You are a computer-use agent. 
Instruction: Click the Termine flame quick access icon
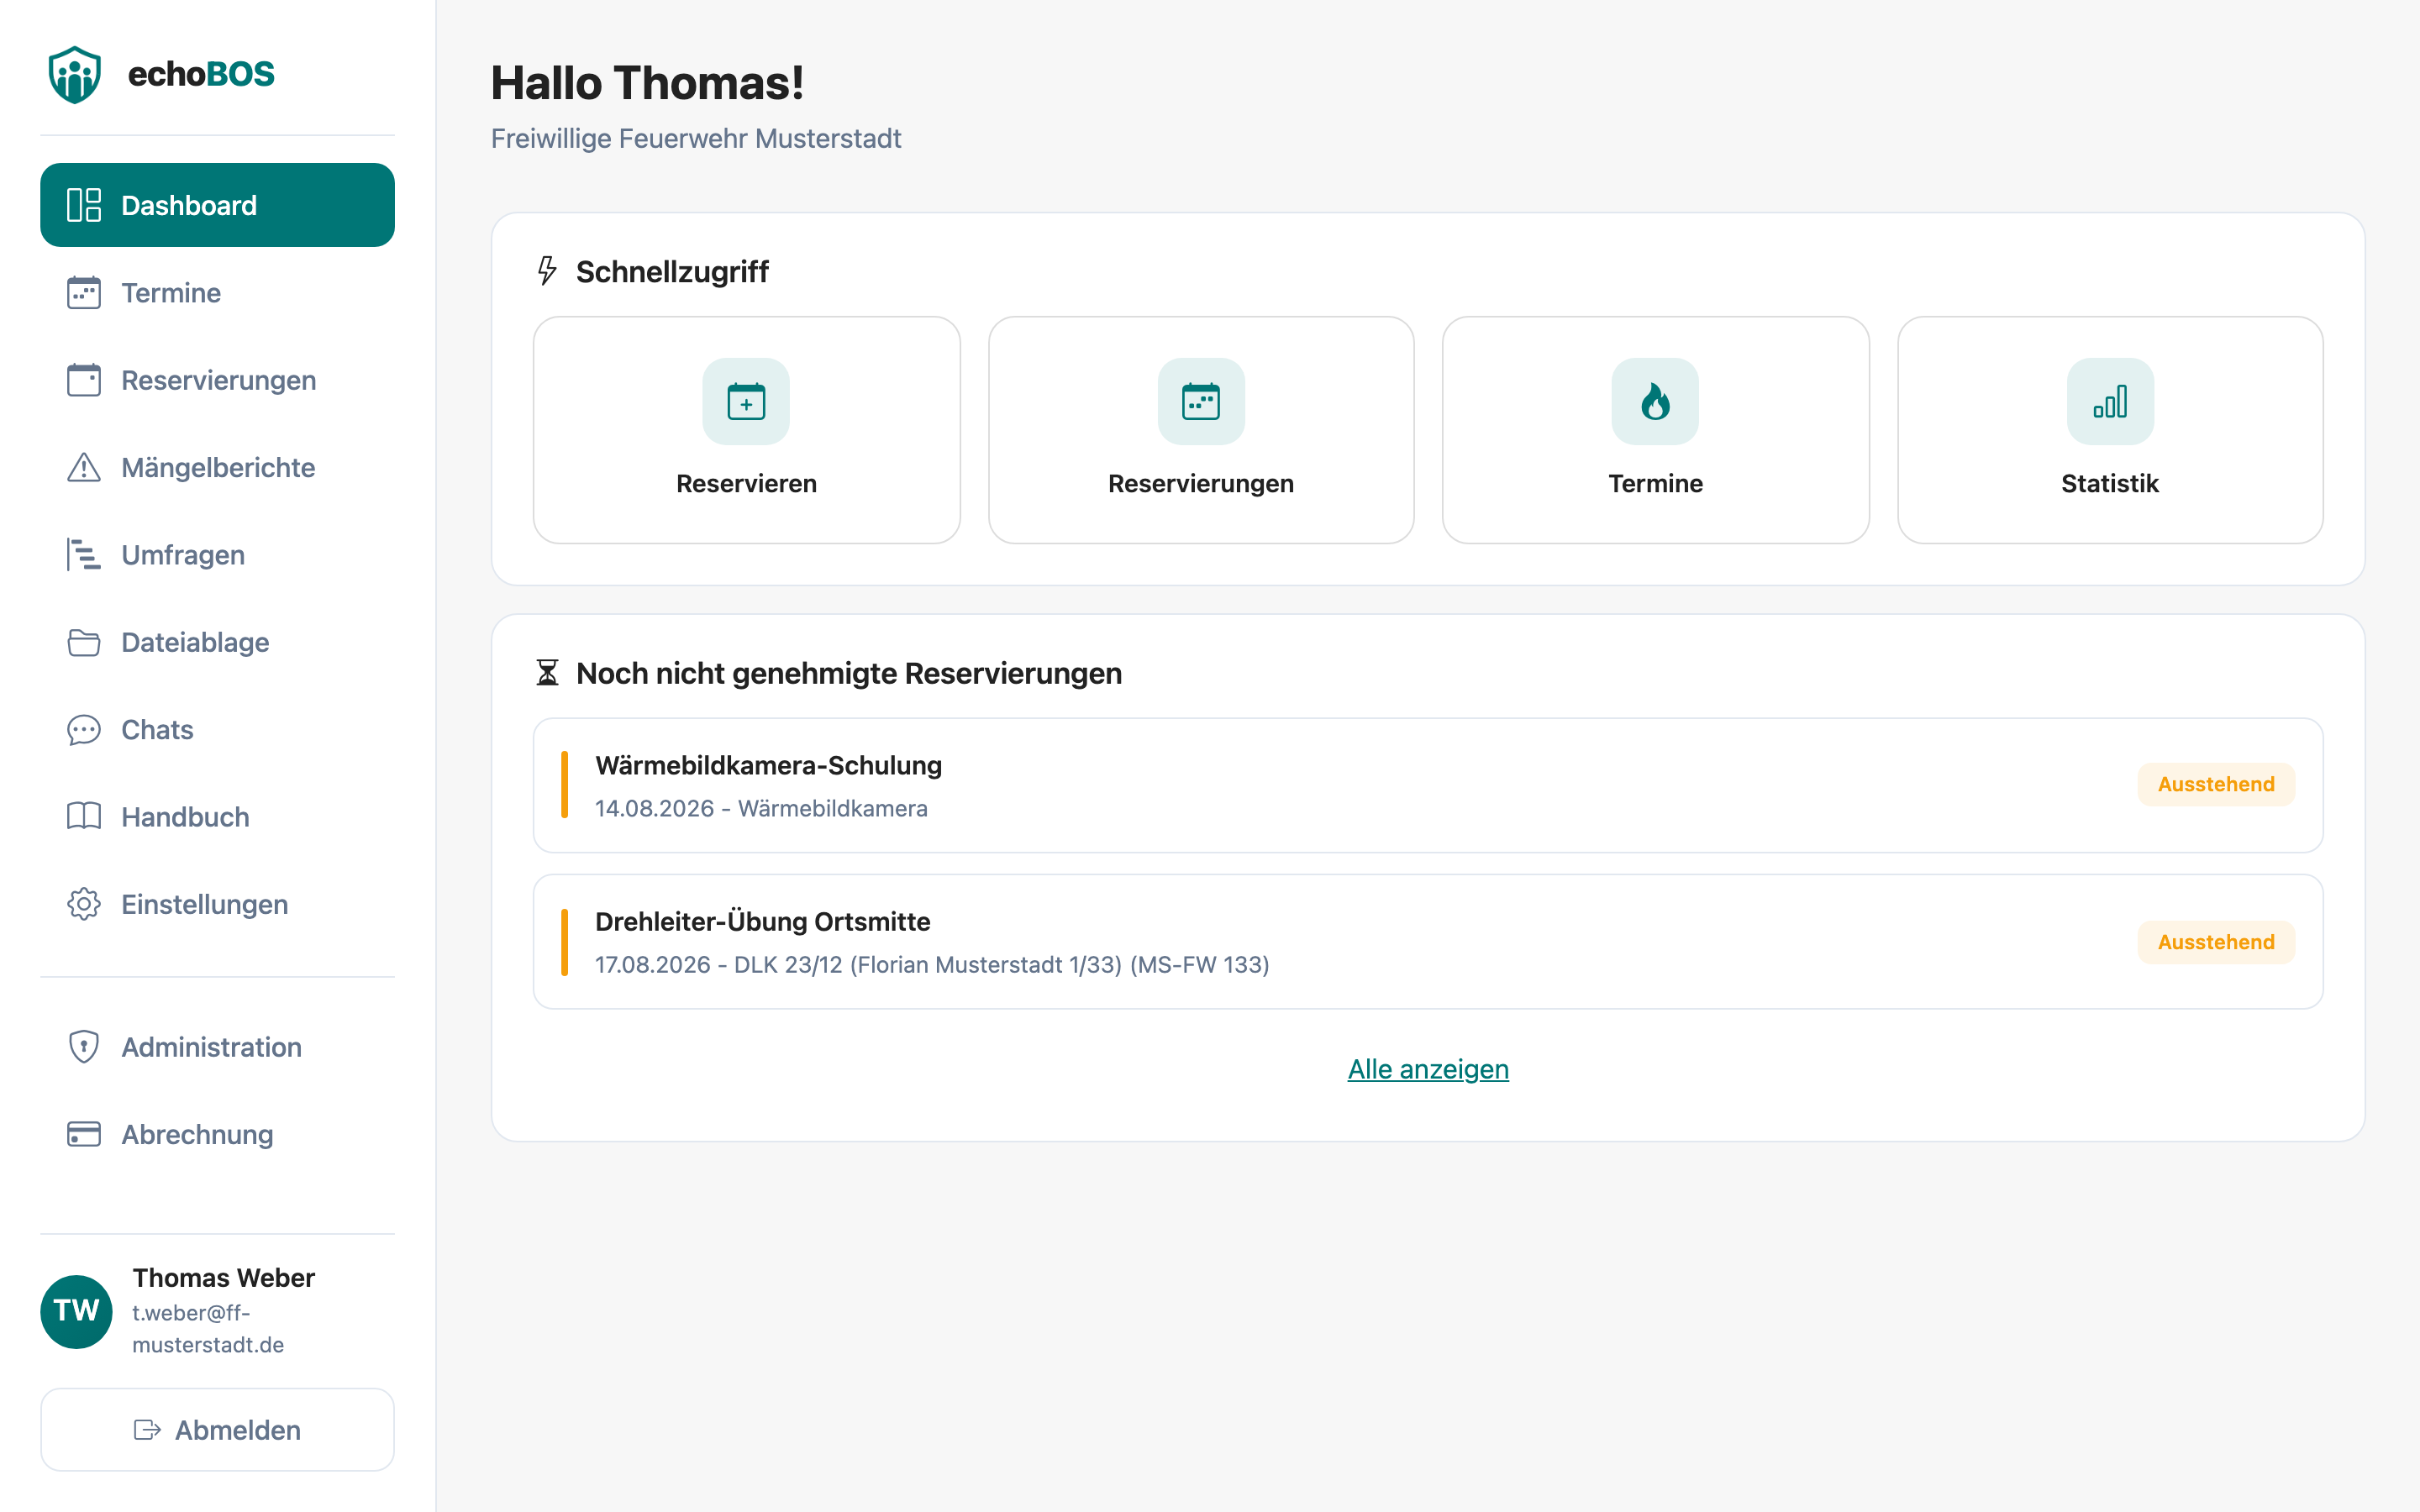(1655, 402)
